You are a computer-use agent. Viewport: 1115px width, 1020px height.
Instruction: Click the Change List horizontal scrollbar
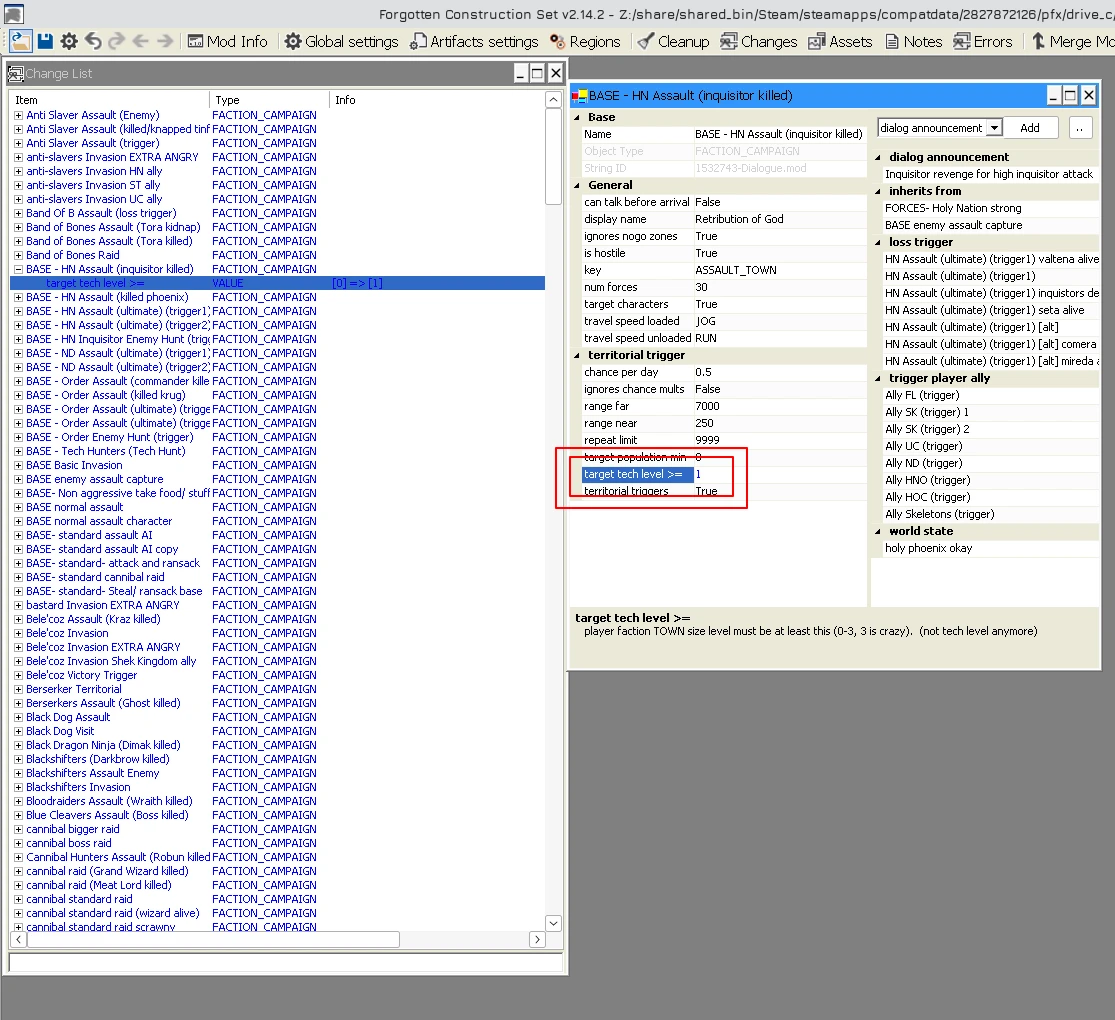(212, 940)
